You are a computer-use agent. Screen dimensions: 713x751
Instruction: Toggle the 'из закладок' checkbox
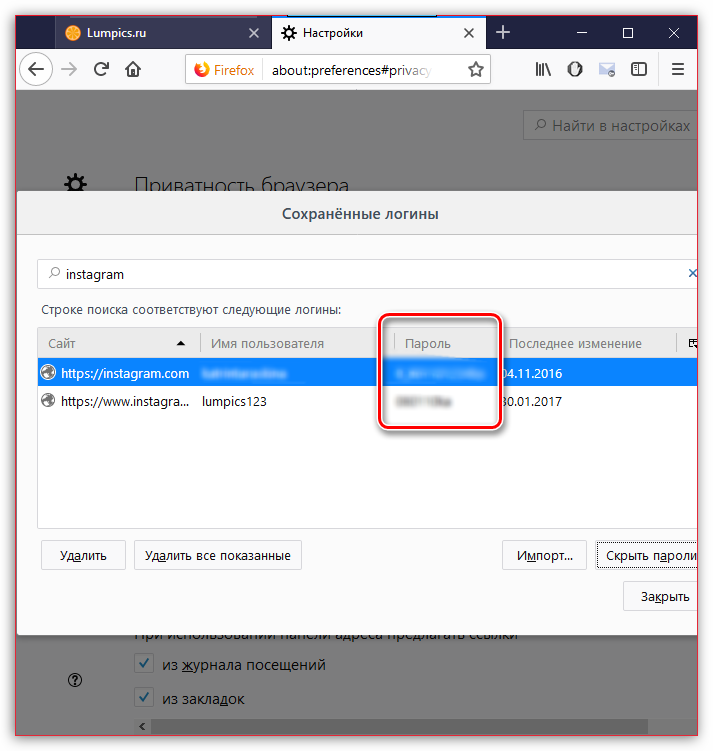pos(144,697)
